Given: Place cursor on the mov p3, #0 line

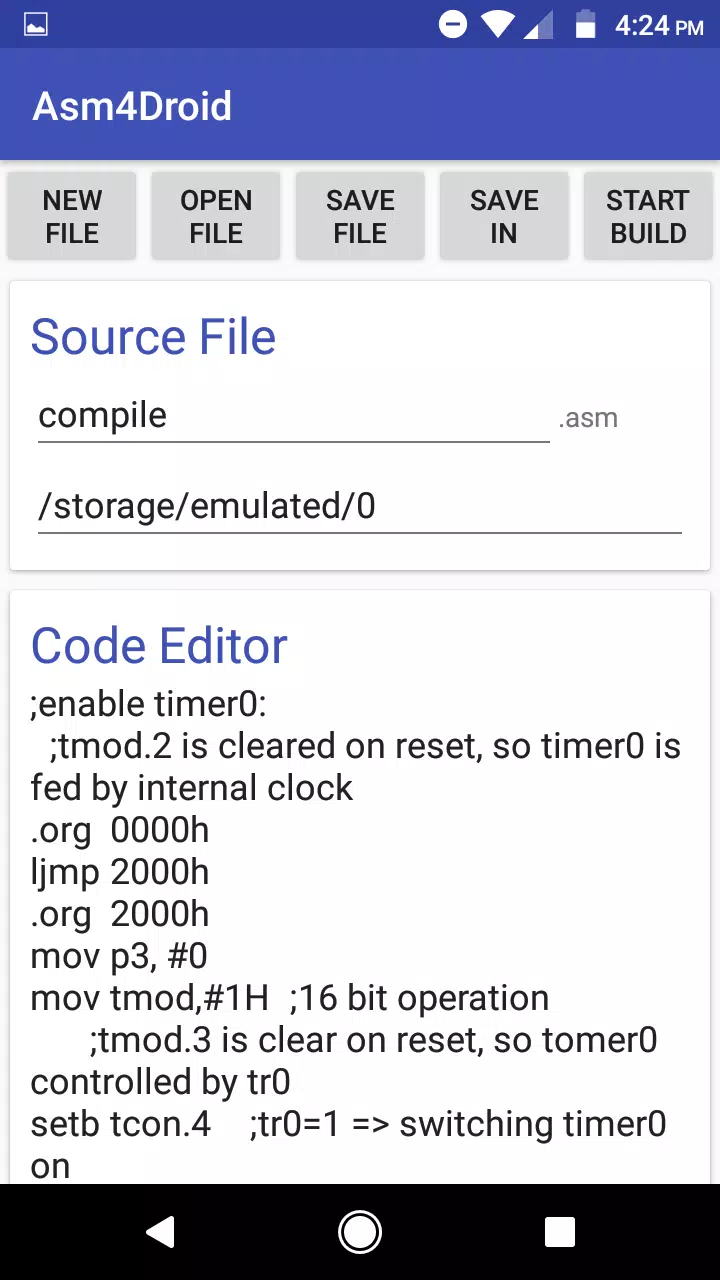Looking at the screenshot, I should click(x=119, y=956).
